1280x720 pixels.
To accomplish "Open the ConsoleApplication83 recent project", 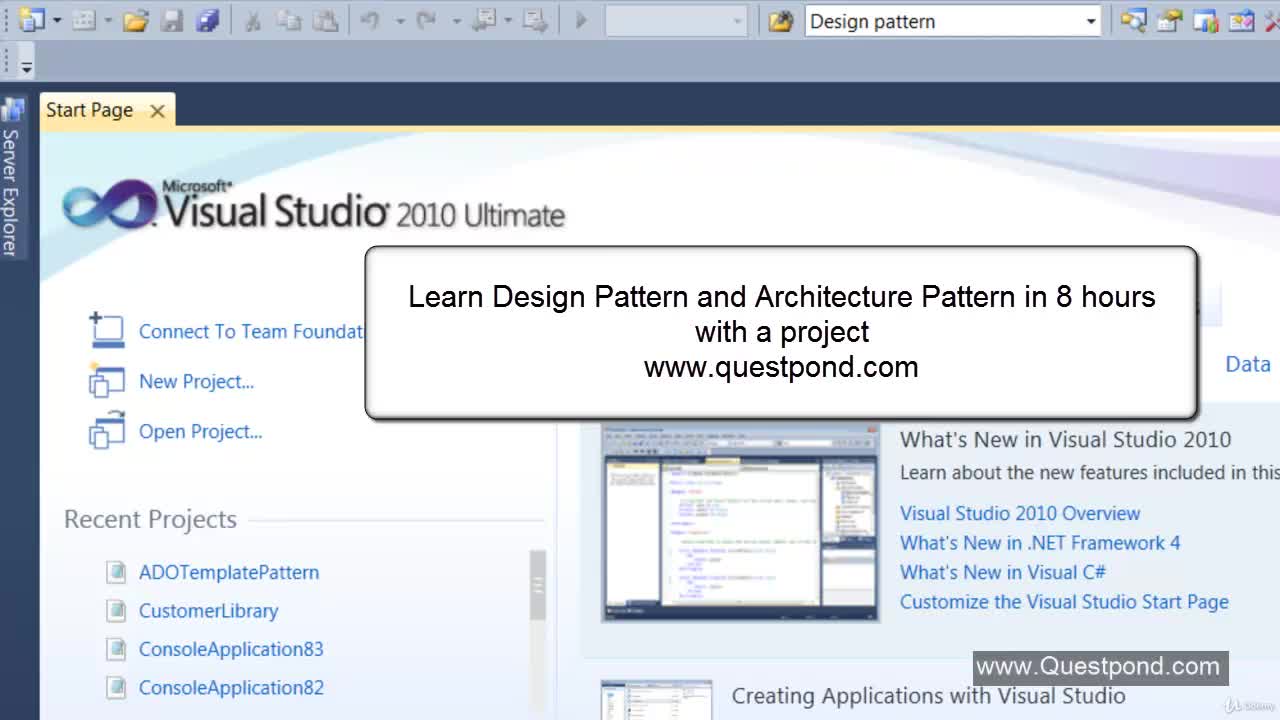I will coord(231,649).
